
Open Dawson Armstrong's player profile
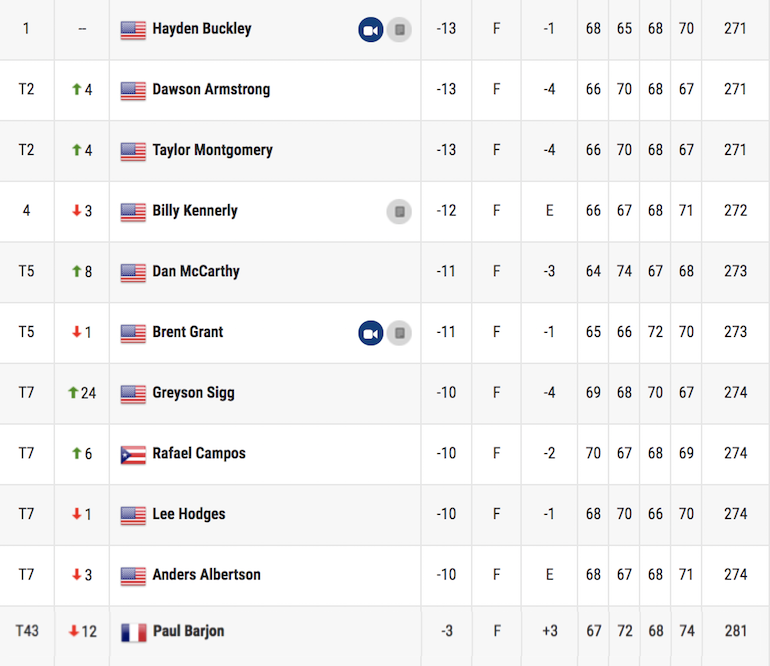tap(211, 89)
